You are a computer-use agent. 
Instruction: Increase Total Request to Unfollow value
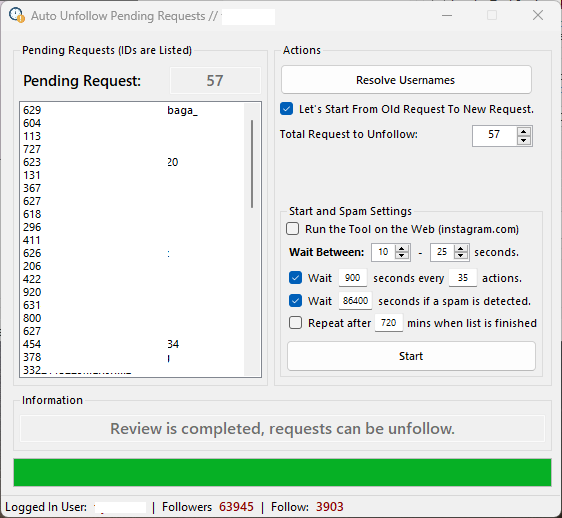pyautogui.click(x=524, y=131)
